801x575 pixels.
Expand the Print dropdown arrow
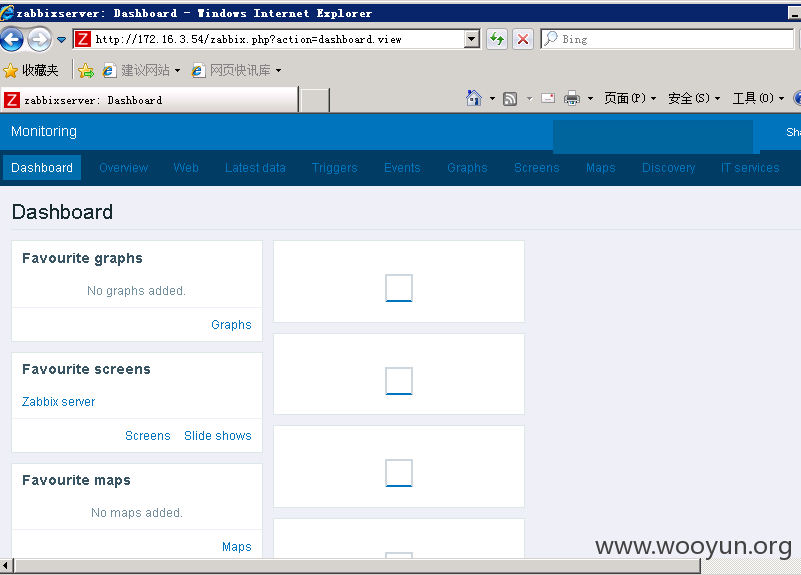point(591,99)
